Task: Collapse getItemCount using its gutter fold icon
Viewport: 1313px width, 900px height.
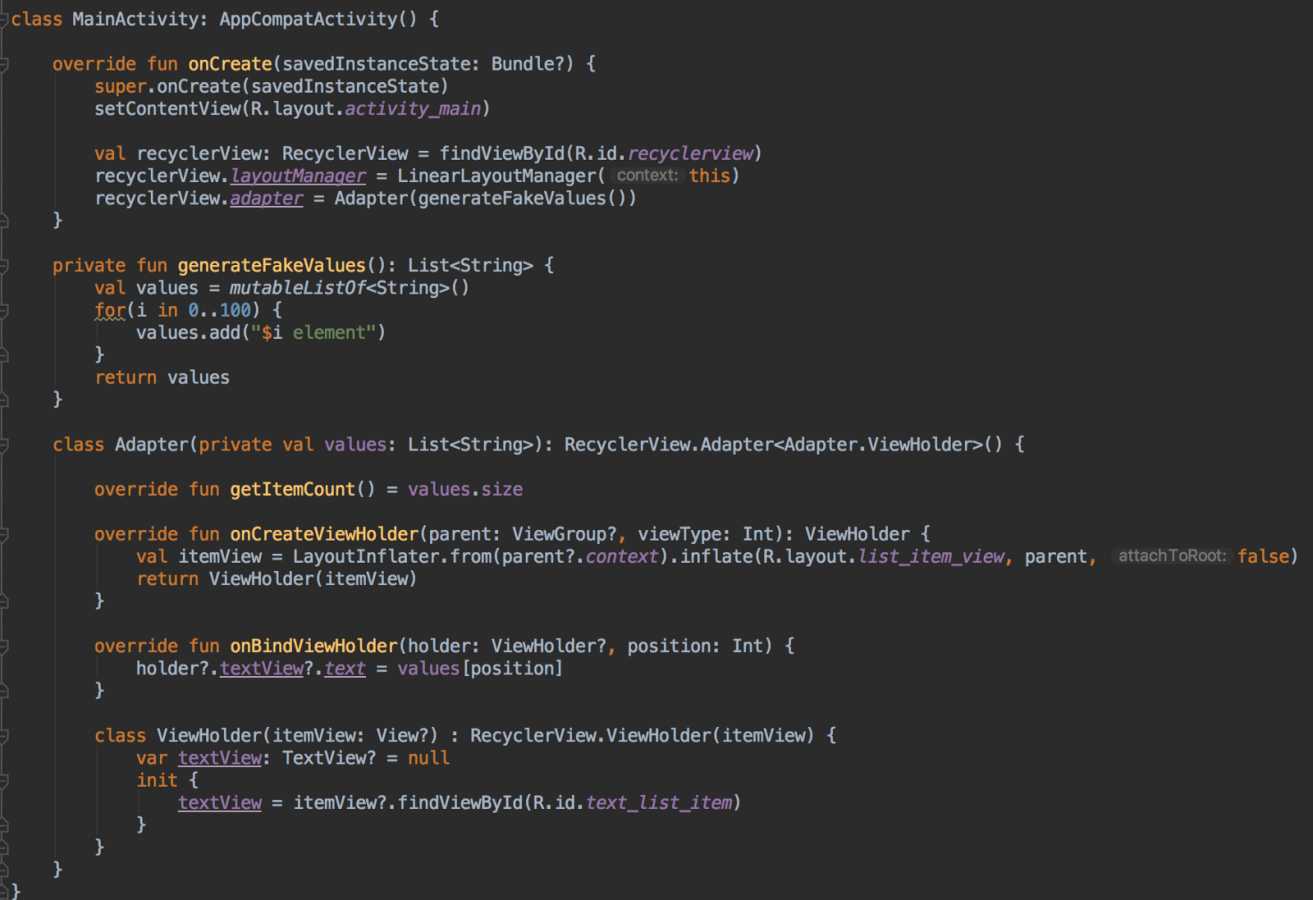Action: [x=5, y=489]
